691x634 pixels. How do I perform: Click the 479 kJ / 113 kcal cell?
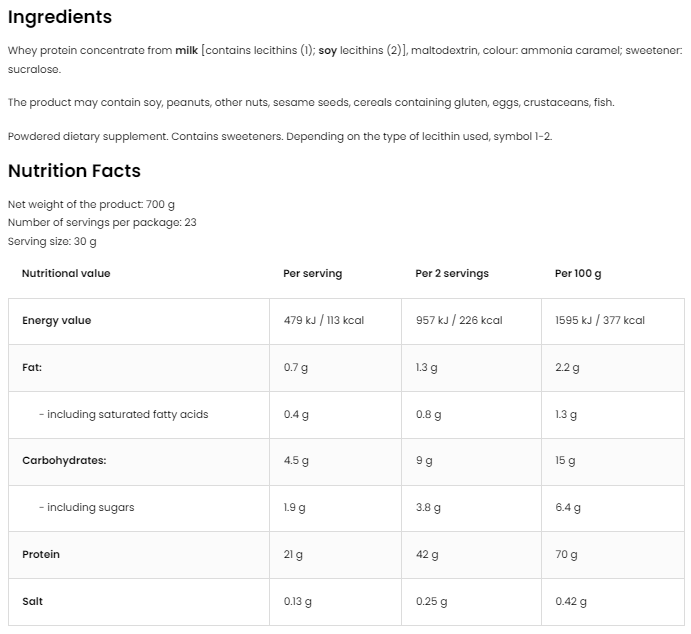tap(323, 320)
